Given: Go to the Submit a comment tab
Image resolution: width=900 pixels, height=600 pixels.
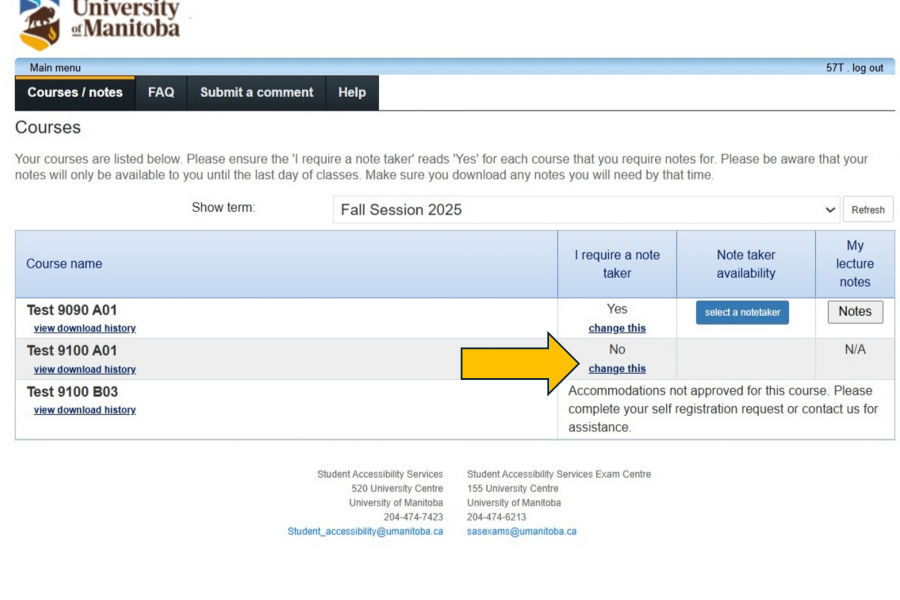Looking at the screenshot, I should (x=256, y=93).
